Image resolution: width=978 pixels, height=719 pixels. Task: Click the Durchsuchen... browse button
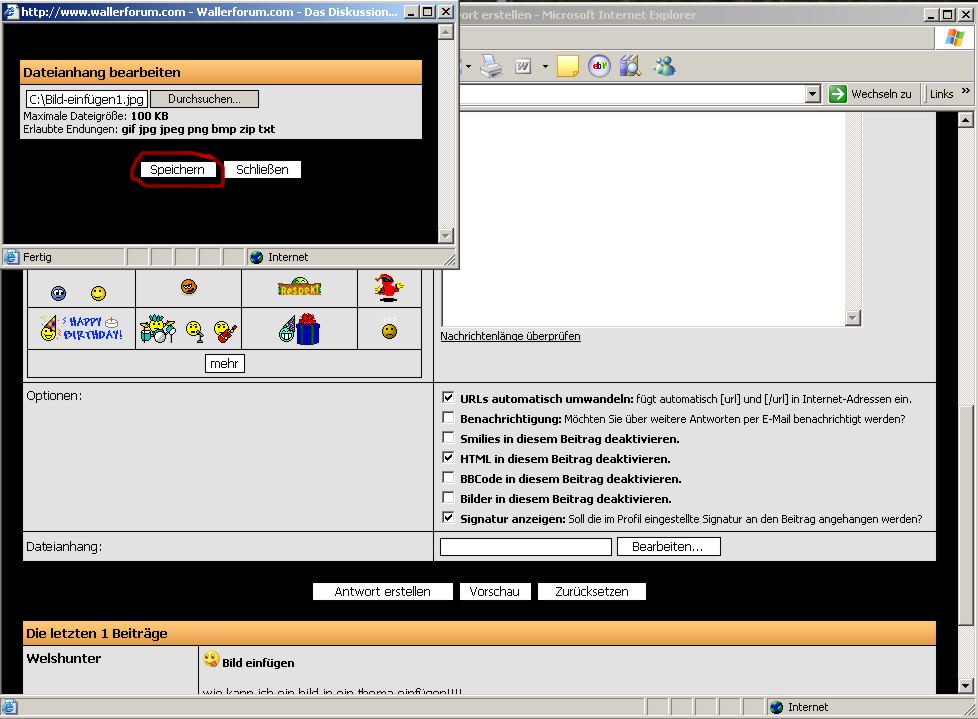[204, 99]
